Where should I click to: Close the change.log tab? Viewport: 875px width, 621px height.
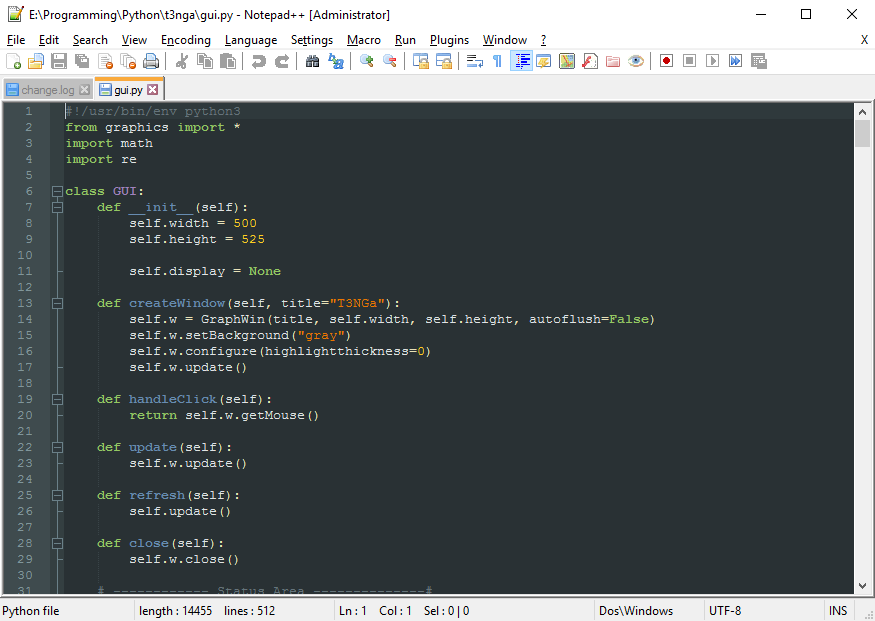pyautogui.click(x=84, y=90)
